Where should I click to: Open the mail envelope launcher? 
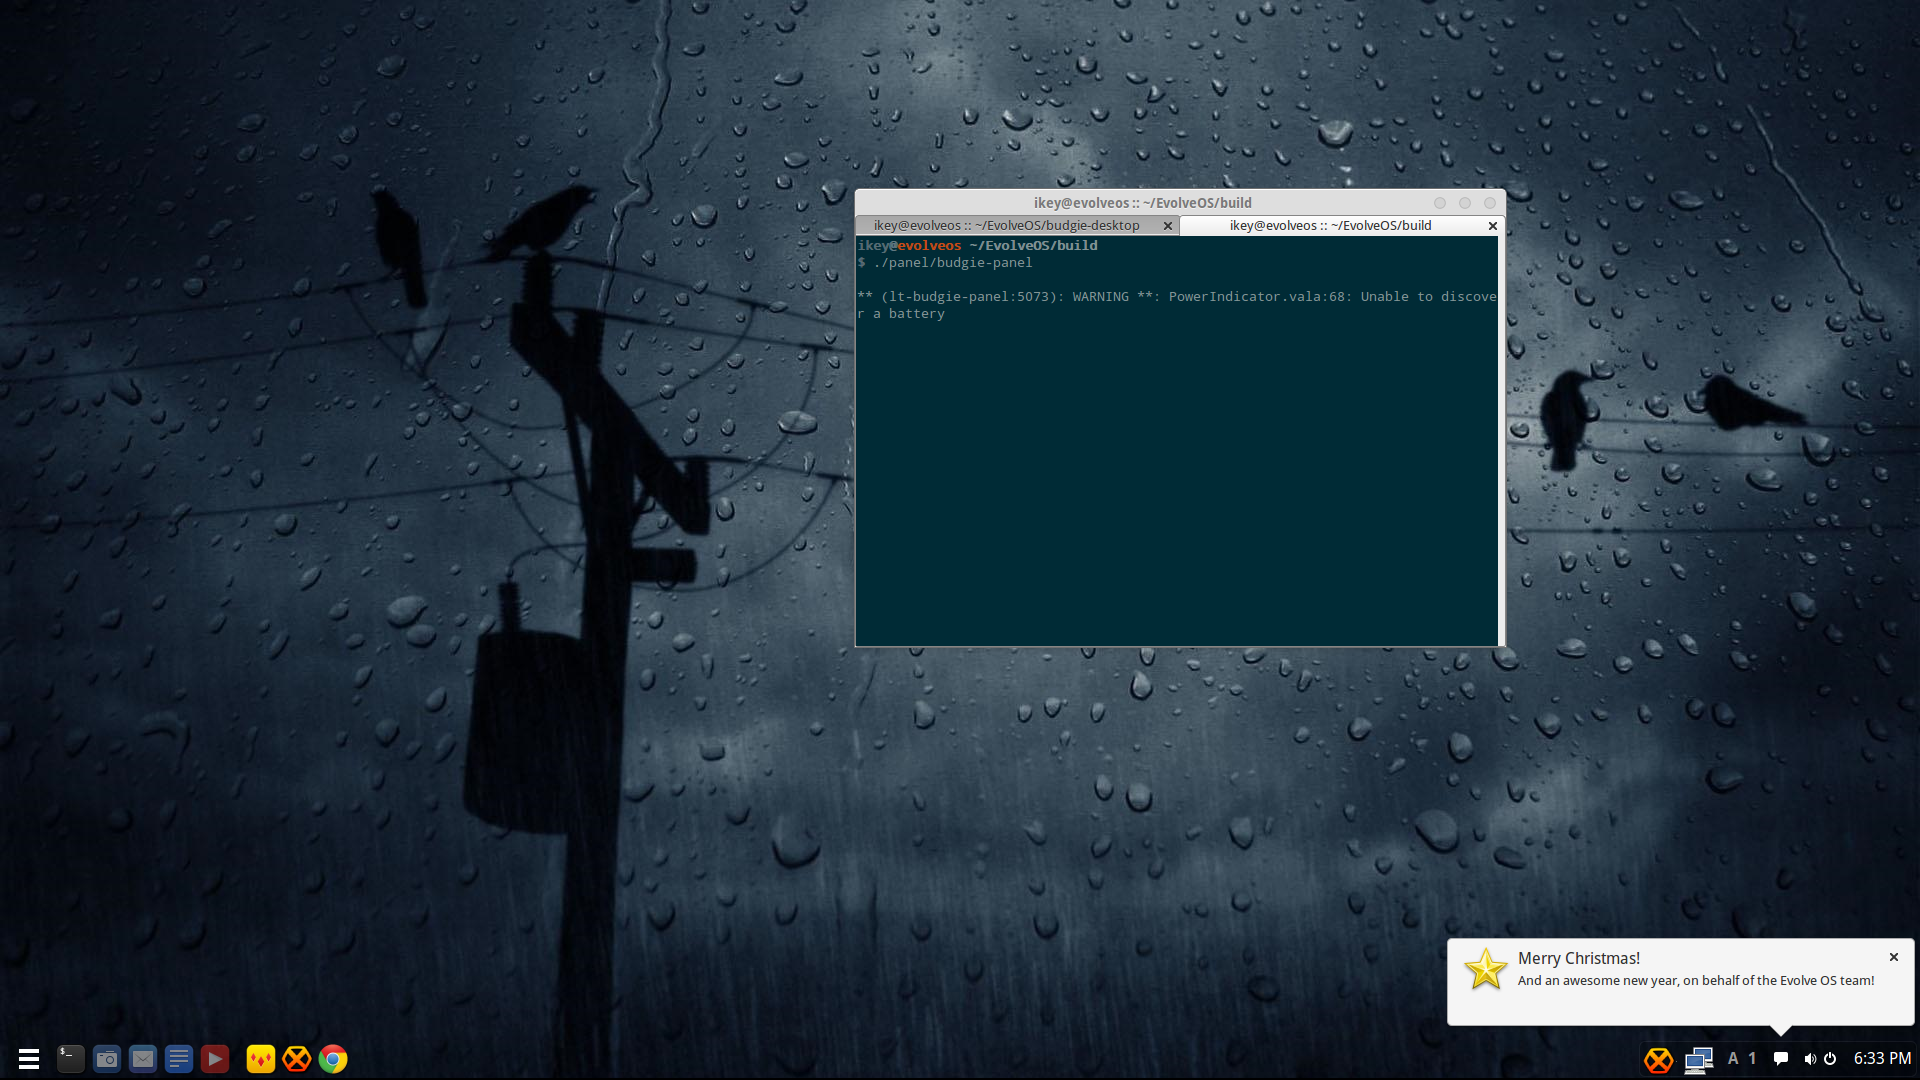click(x=143, y=1058)
